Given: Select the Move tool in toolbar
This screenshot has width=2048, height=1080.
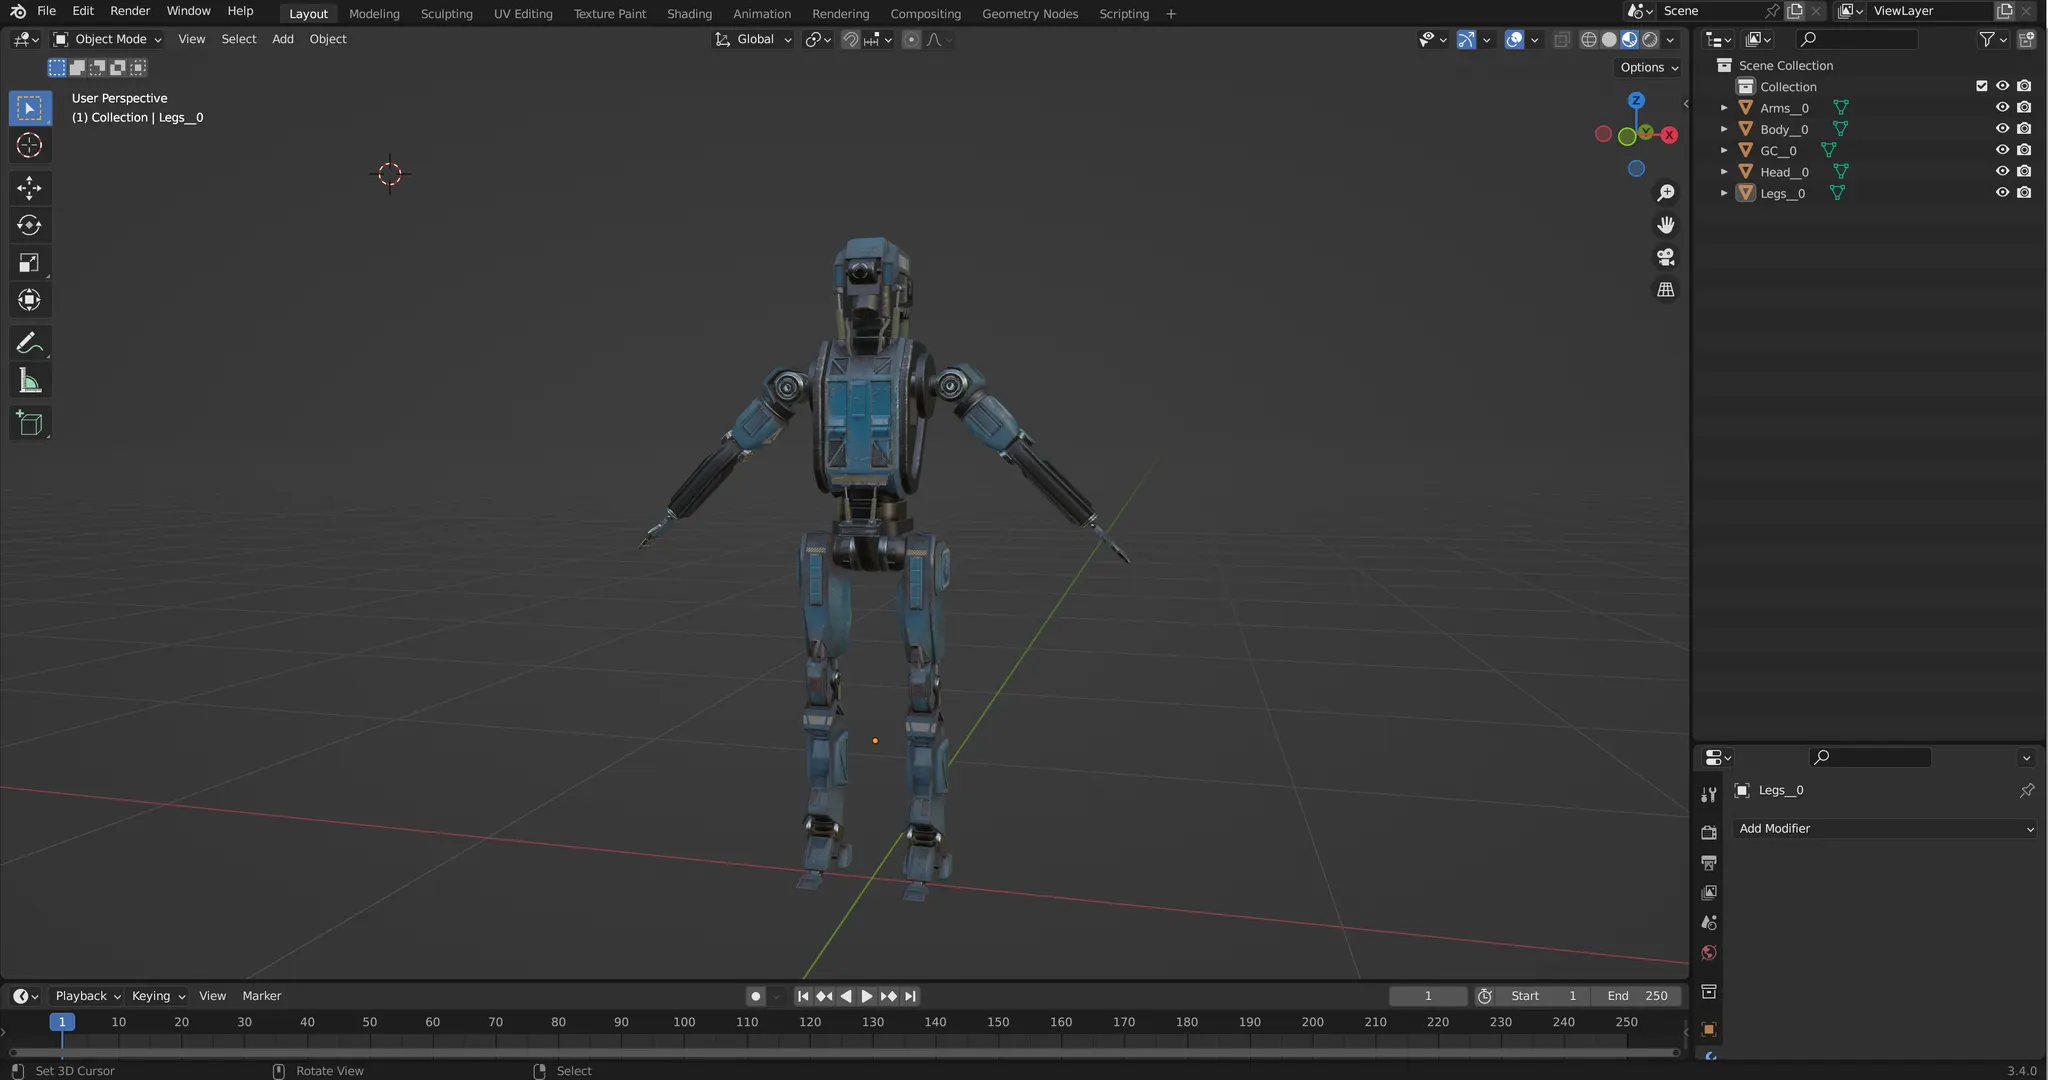Looking at the screenshot, I should 29,187.
